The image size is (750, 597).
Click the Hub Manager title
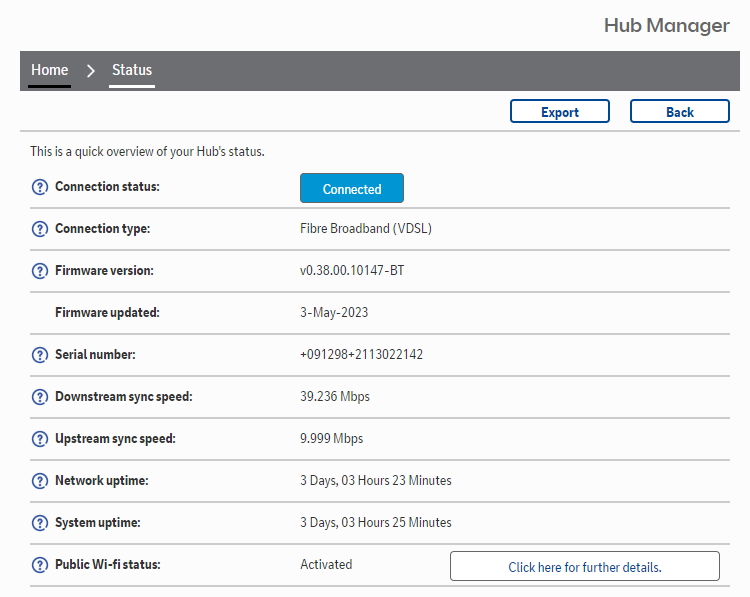pyautogui.click(x=666, y=25)
